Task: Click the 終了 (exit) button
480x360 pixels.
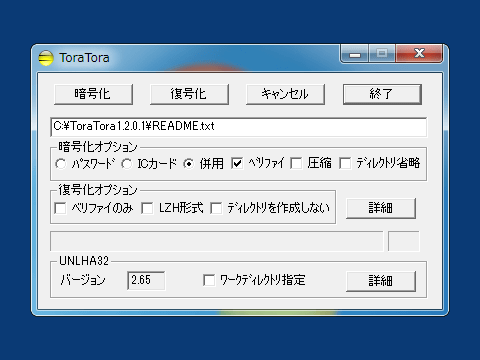Action: (382, 94)
